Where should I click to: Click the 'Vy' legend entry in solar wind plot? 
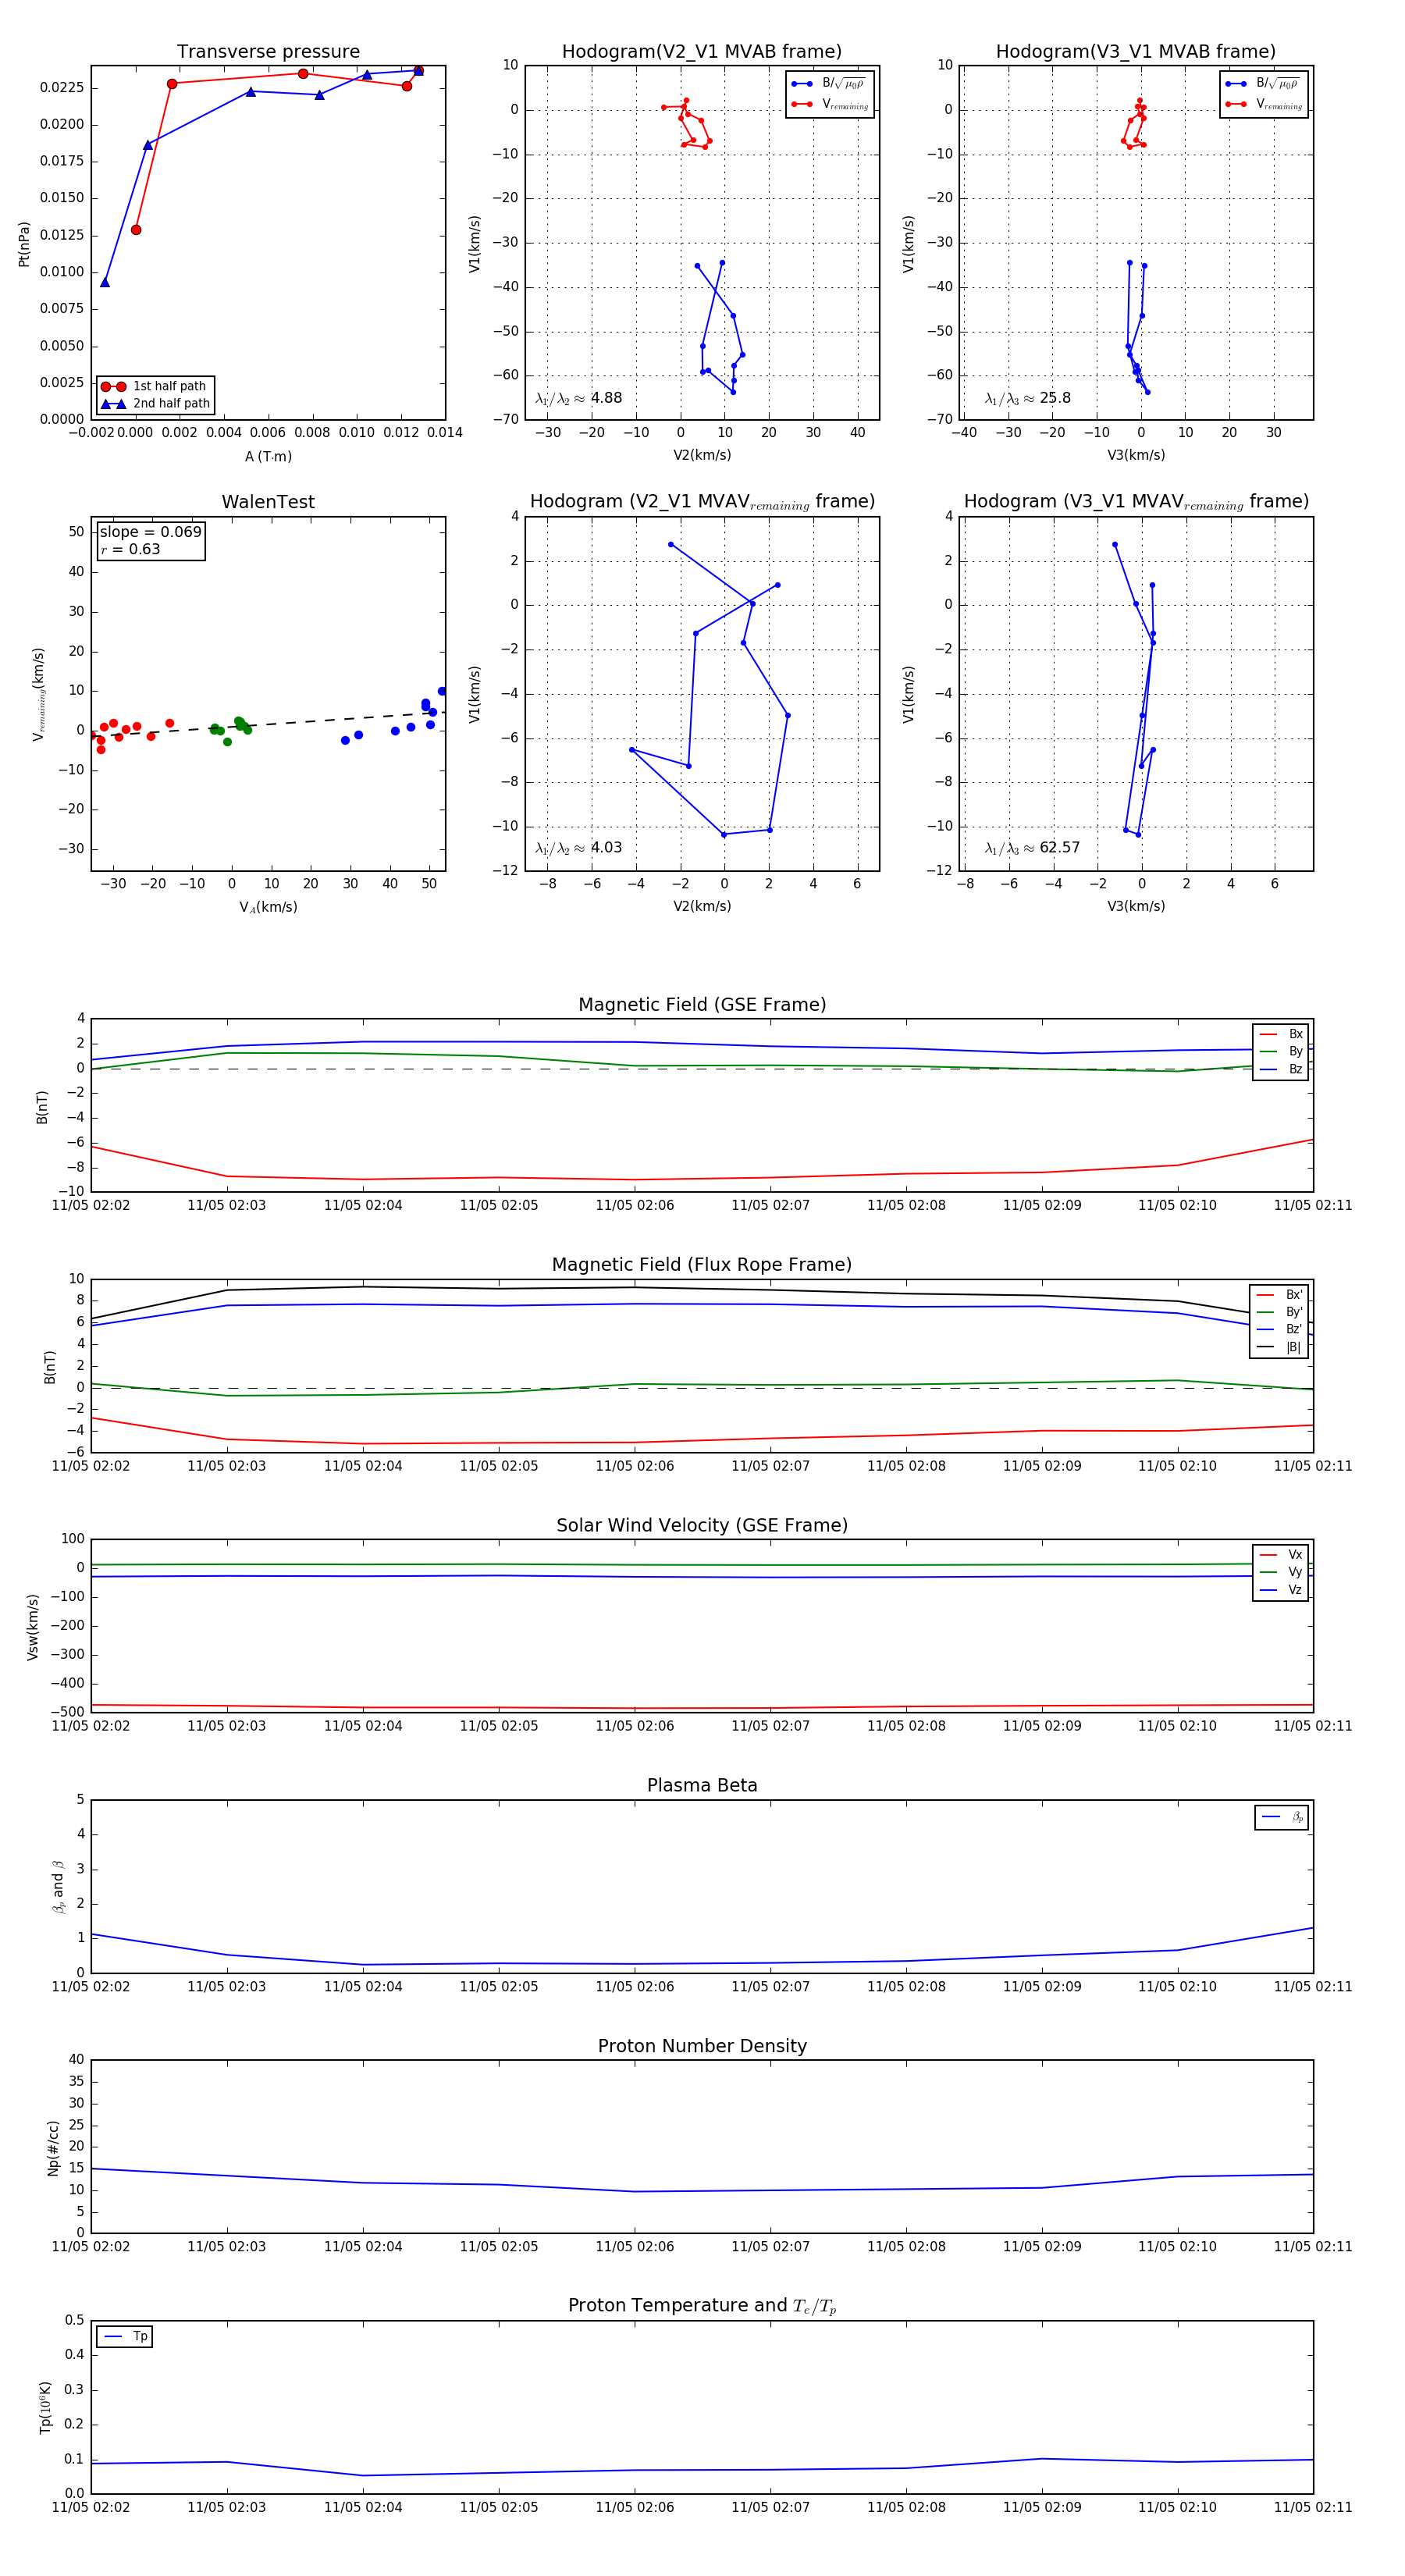pos(1281,1572)
